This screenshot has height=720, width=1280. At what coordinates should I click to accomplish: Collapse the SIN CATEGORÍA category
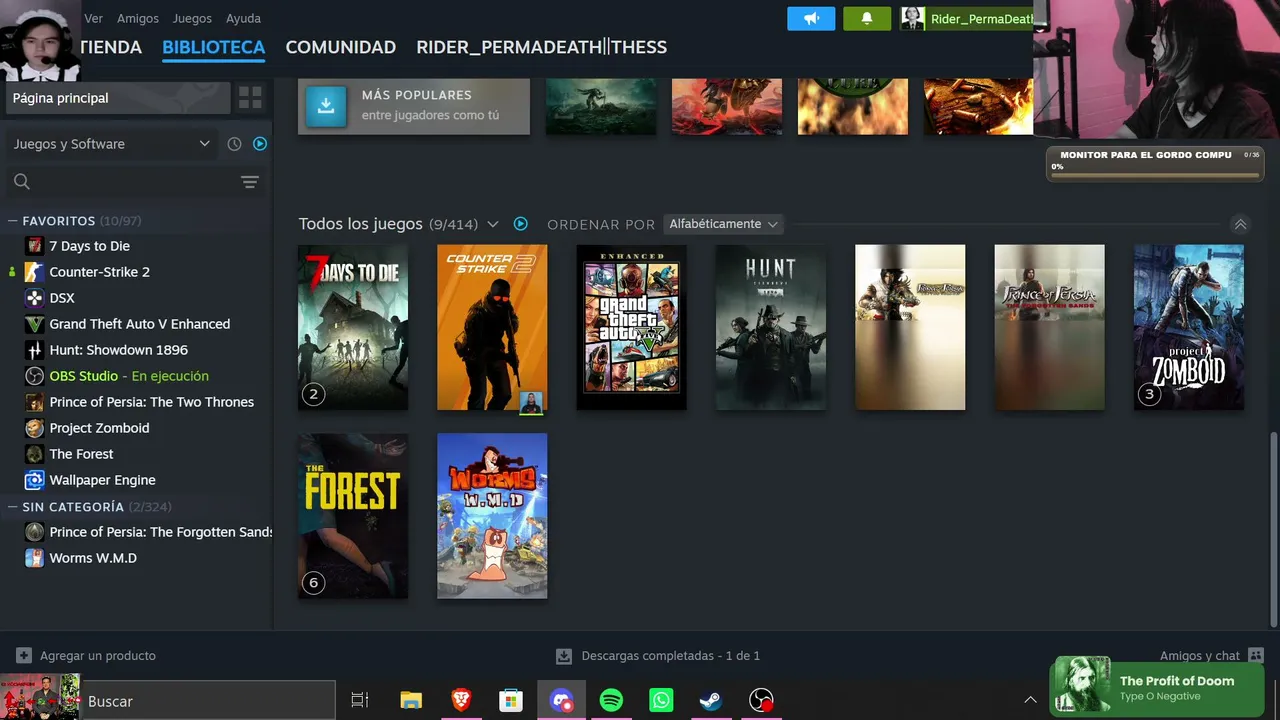(x=13, y=507)
